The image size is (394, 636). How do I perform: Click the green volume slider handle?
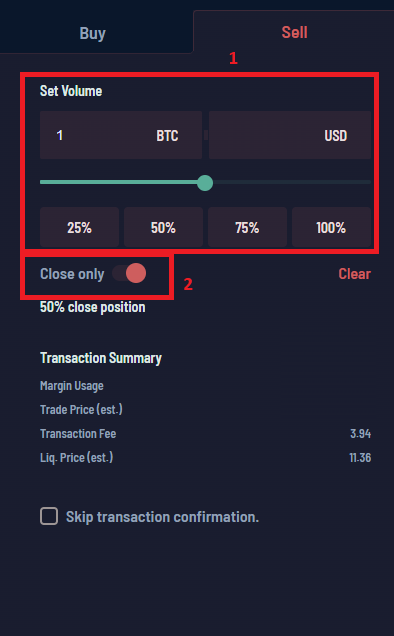pos(205,183)
